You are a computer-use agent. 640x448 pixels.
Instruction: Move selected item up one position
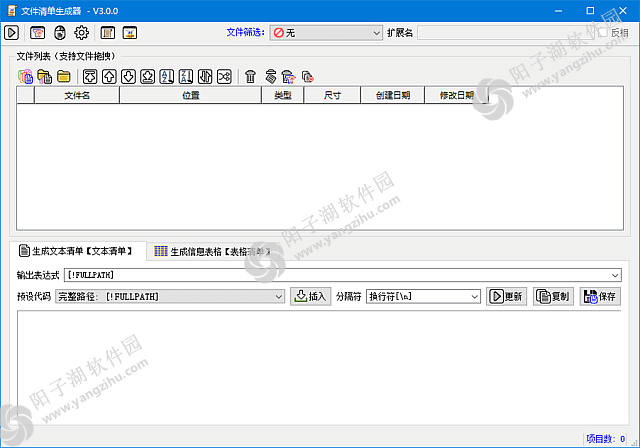(x=109, y=76)
